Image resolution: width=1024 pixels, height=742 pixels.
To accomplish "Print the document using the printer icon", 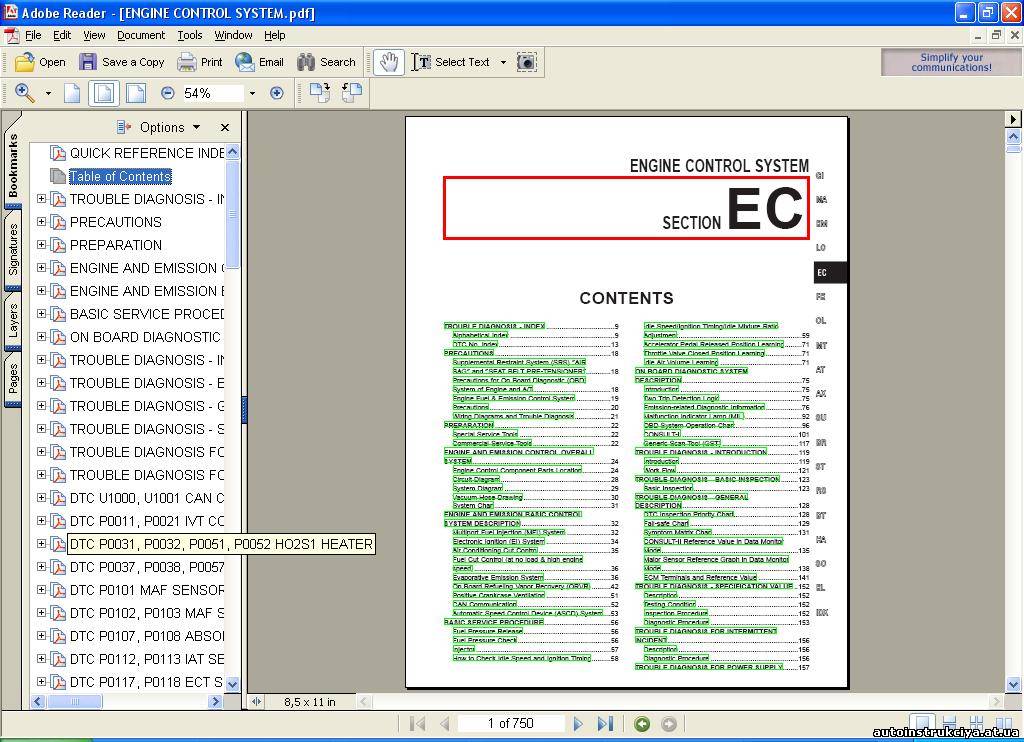I will (x=187, y=62).
